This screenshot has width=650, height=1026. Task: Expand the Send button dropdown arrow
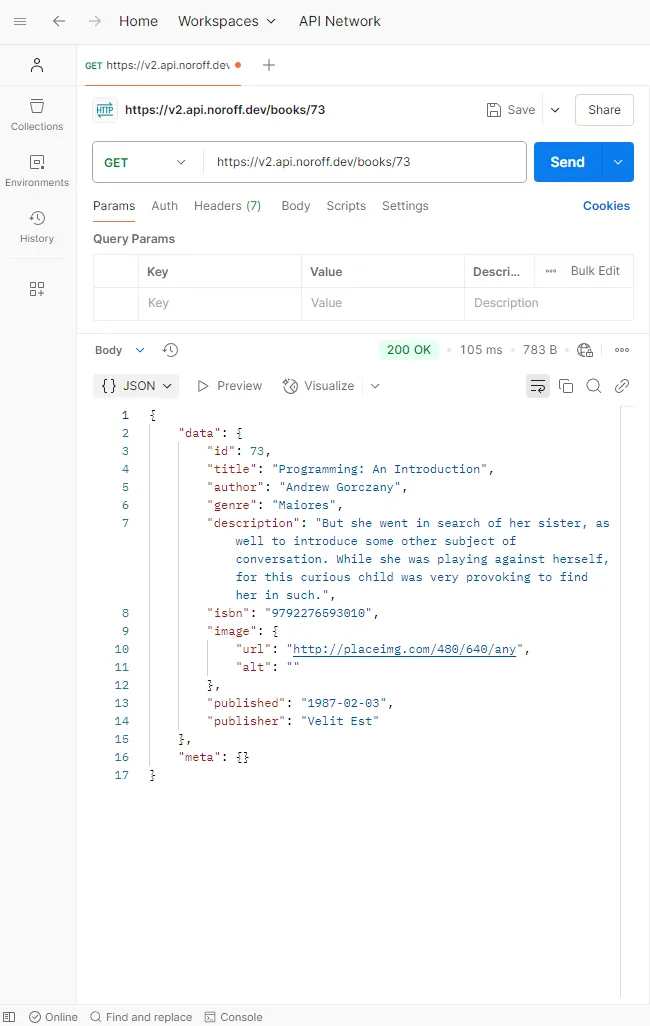[618, 162]
